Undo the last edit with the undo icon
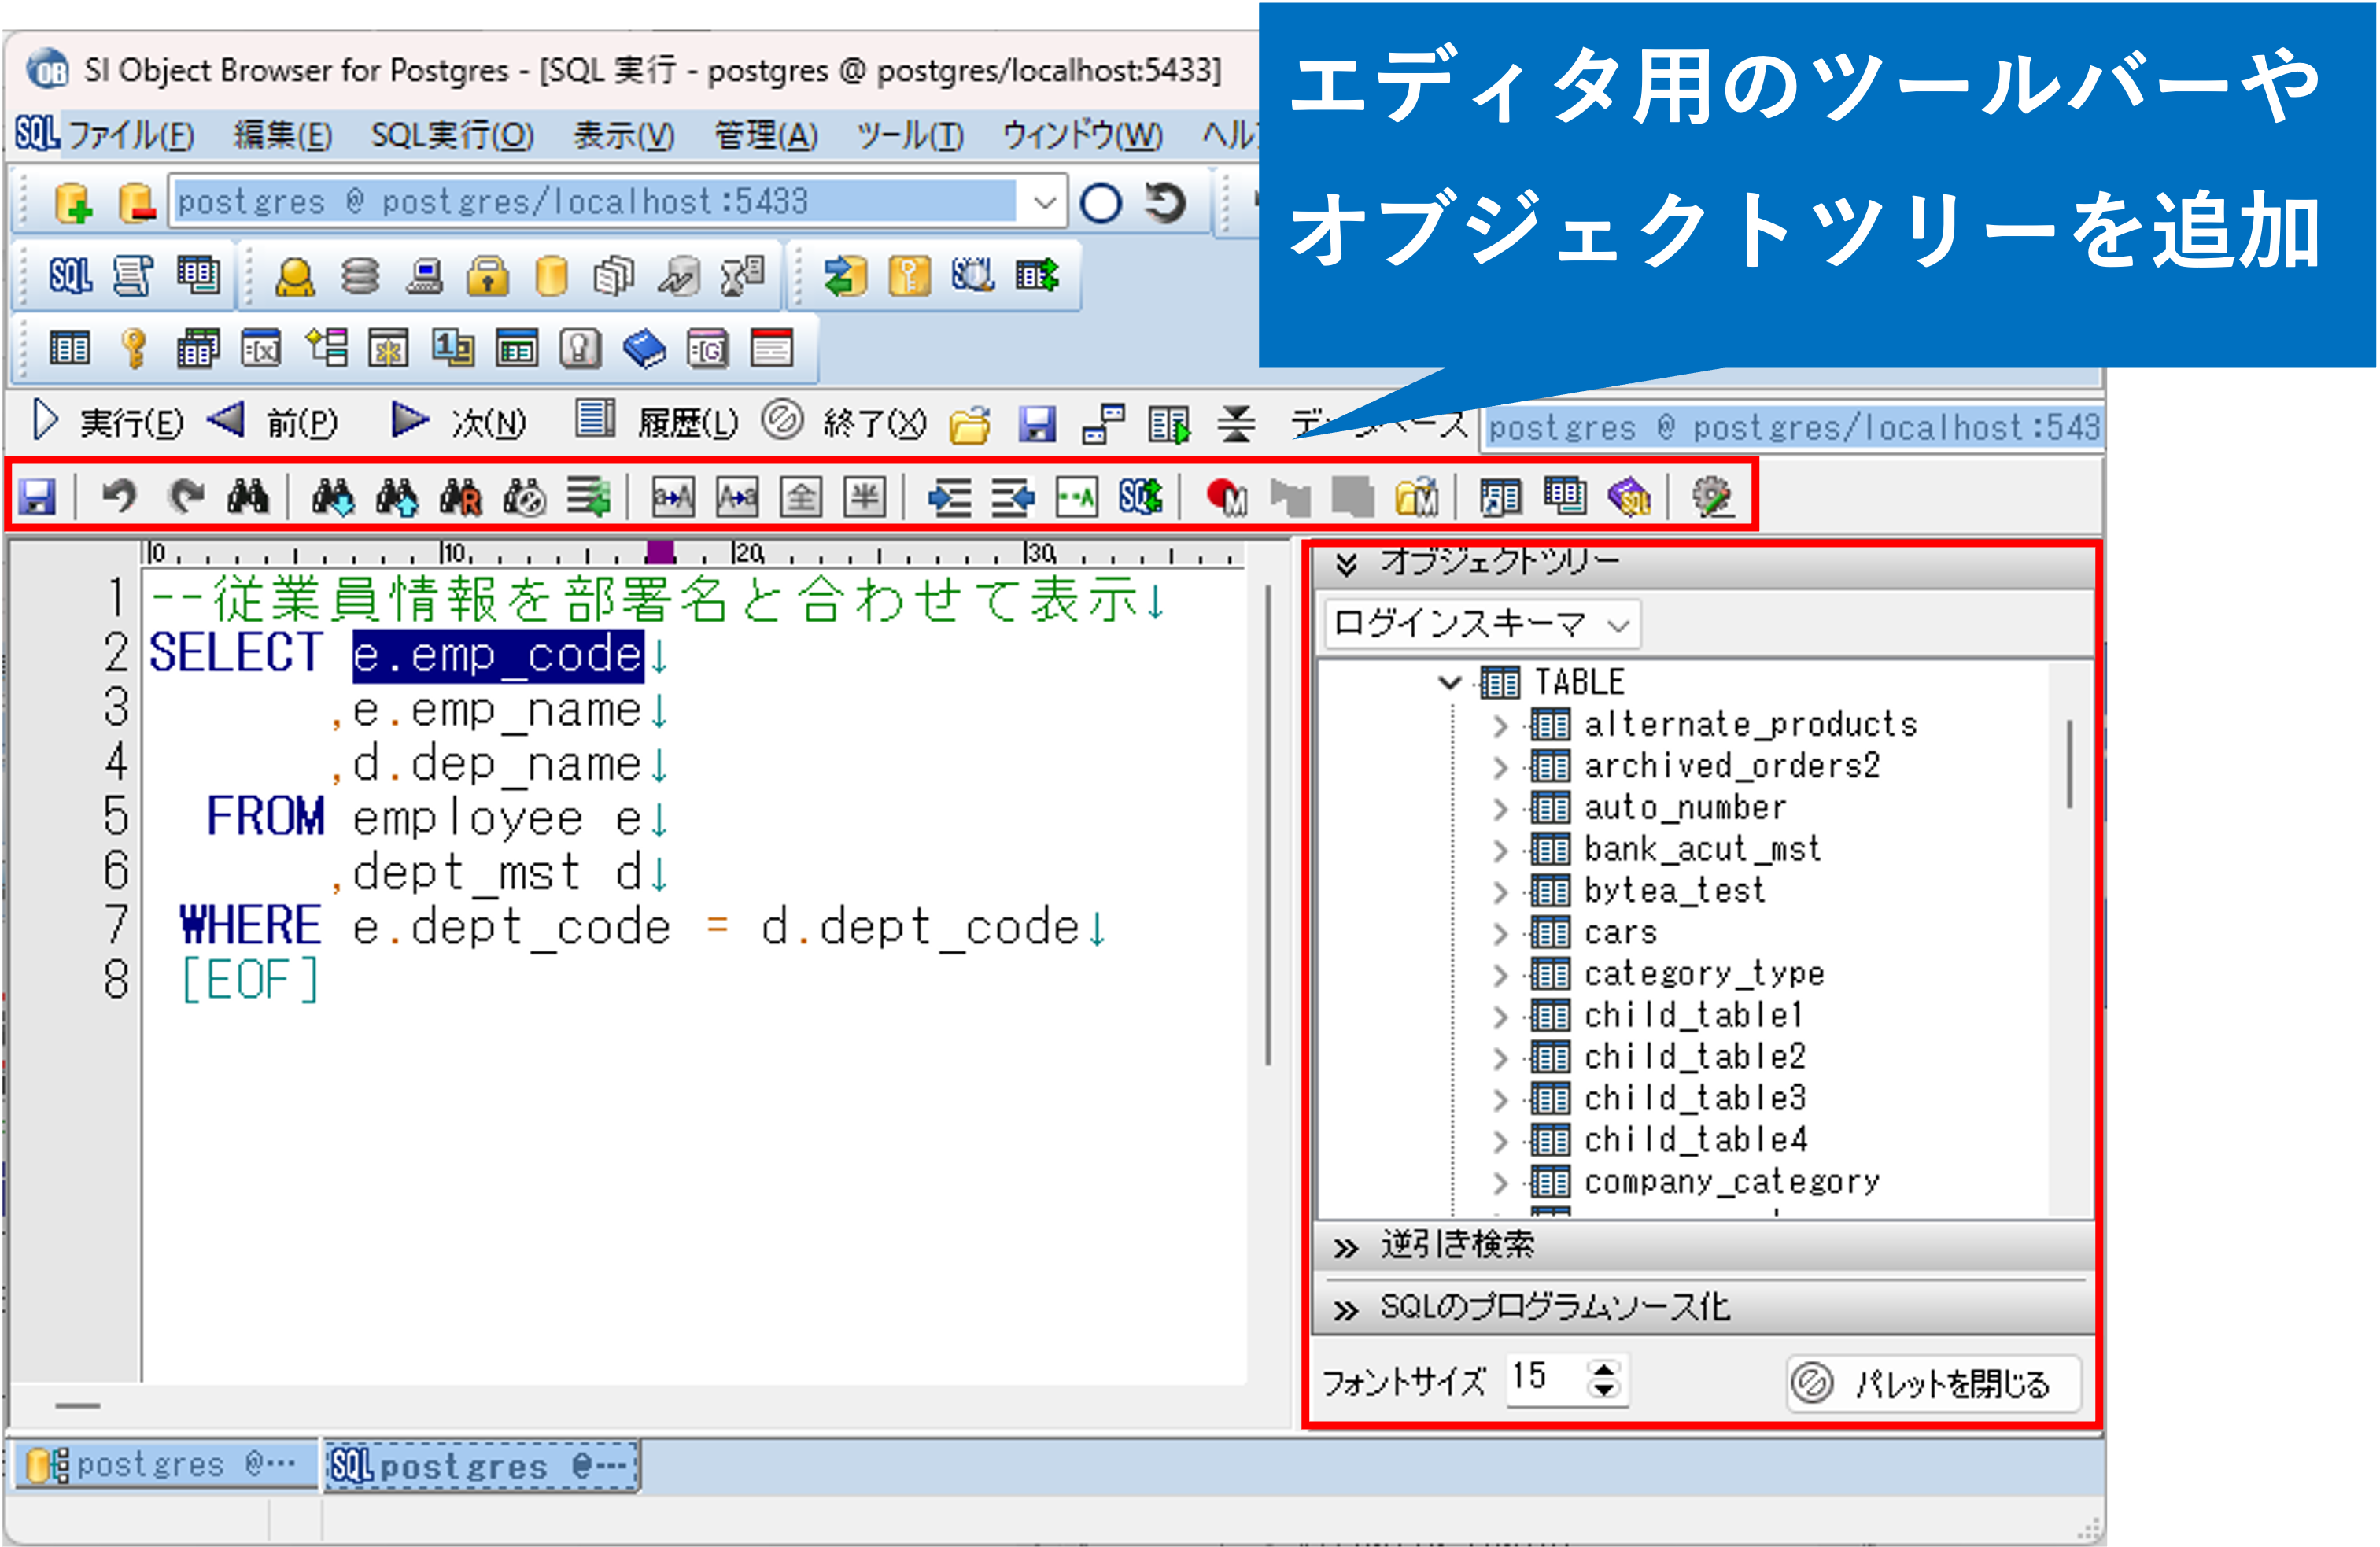The height and width of the screenshot is (1547, 2380). [x=118, y=497]
